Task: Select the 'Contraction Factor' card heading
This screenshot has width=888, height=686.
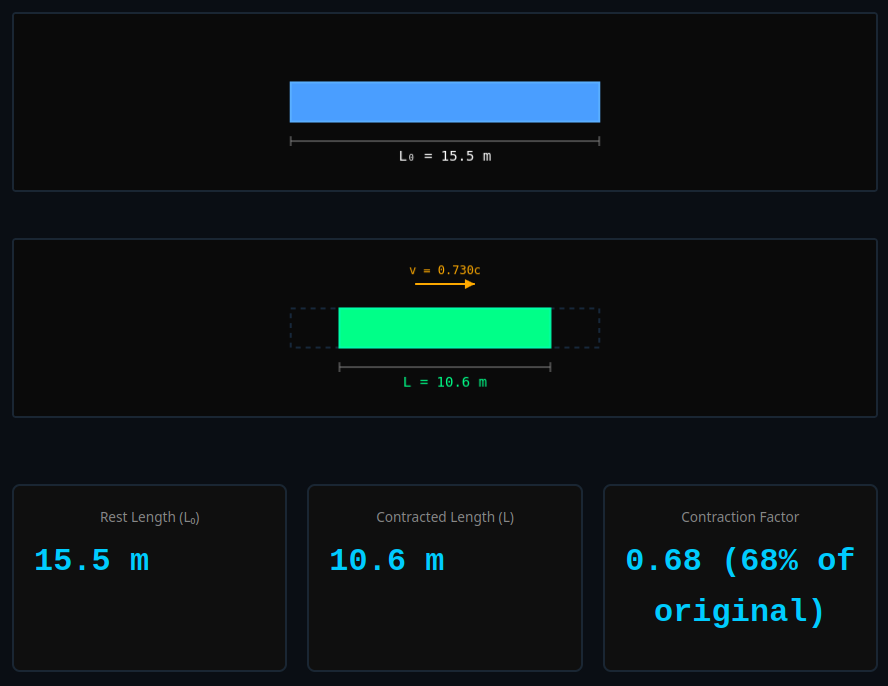Action: 740,517
